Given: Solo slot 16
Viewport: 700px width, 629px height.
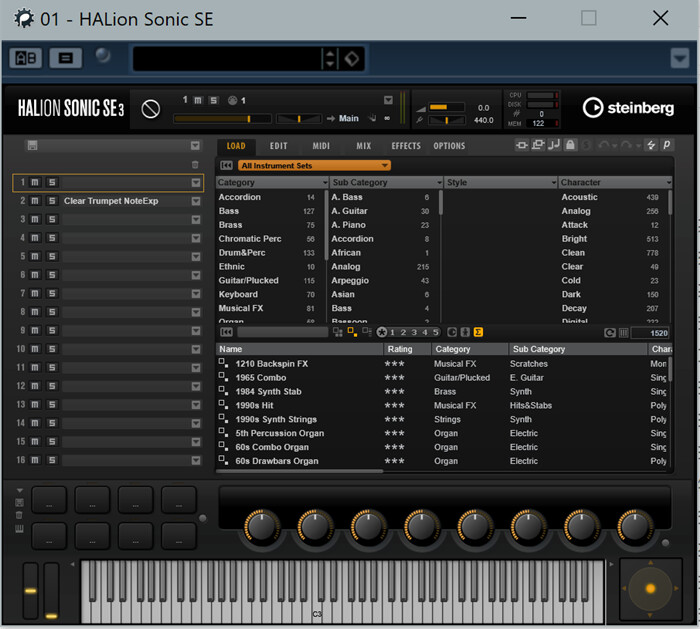Looking at the screenshot, I should point(52,460).
